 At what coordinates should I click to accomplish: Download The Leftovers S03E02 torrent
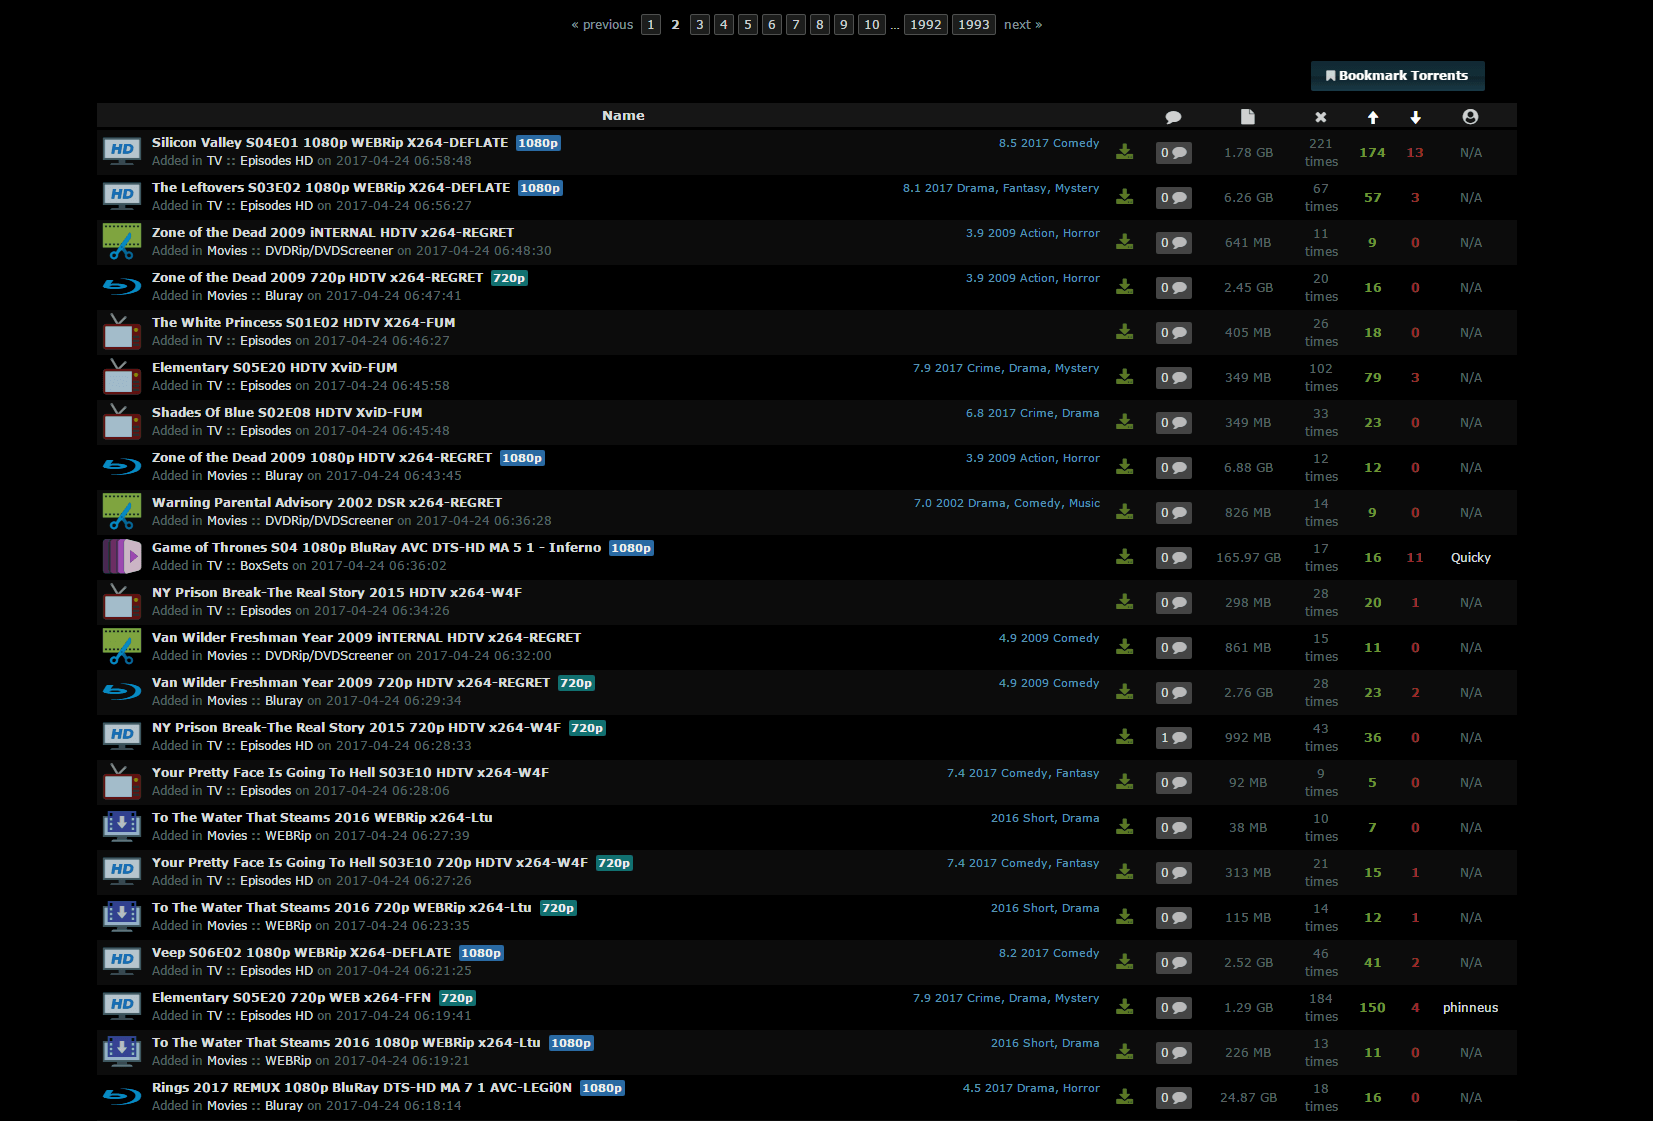click(x=1125, y=197)
